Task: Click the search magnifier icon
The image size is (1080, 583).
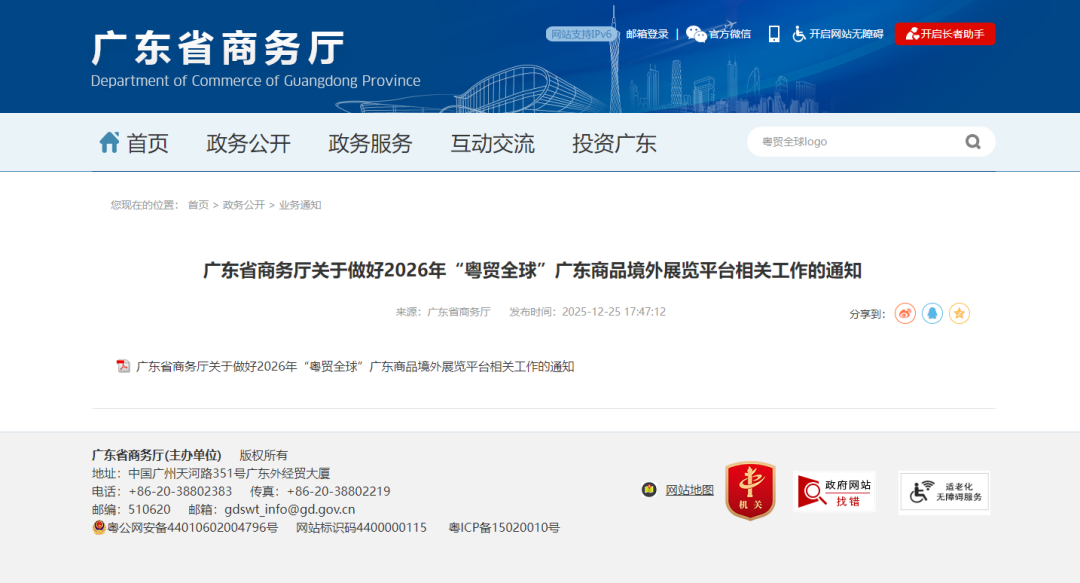Action: 972,142
